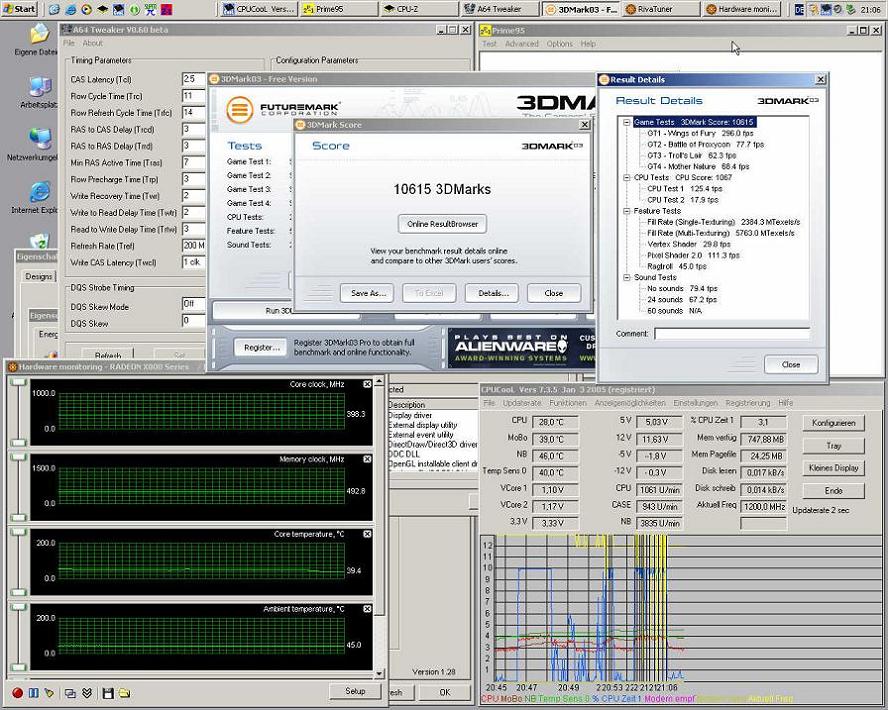
Task: Open the About menu in A64 Tweaker
Action: [92, 43]
